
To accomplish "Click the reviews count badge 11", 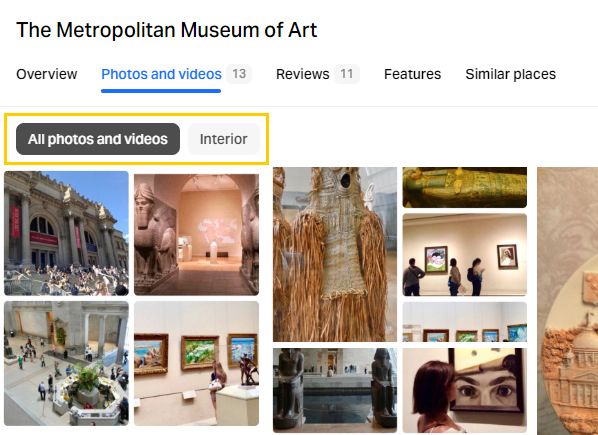I will point(347,74).
